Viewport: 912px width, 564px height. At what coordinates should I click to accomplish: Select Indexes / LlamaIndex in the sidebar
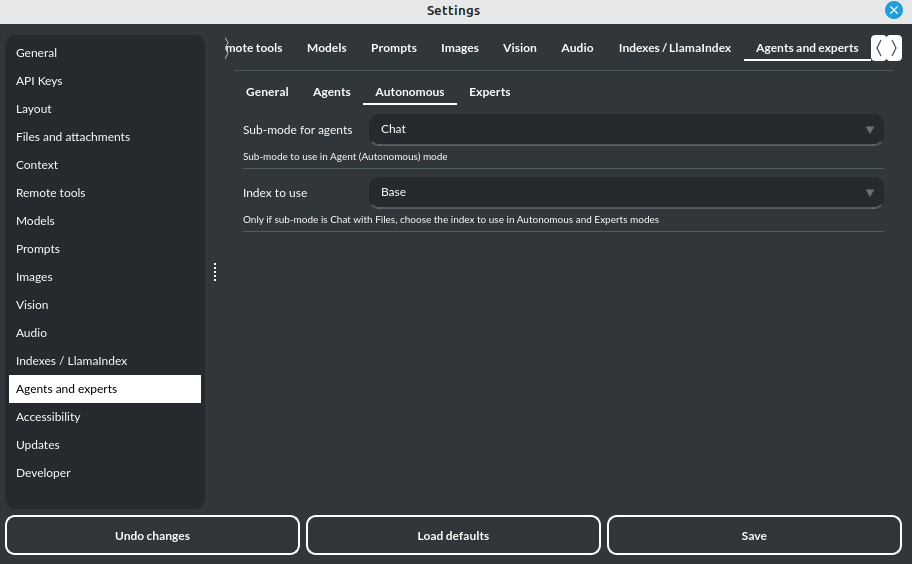(x=105, y=360)
